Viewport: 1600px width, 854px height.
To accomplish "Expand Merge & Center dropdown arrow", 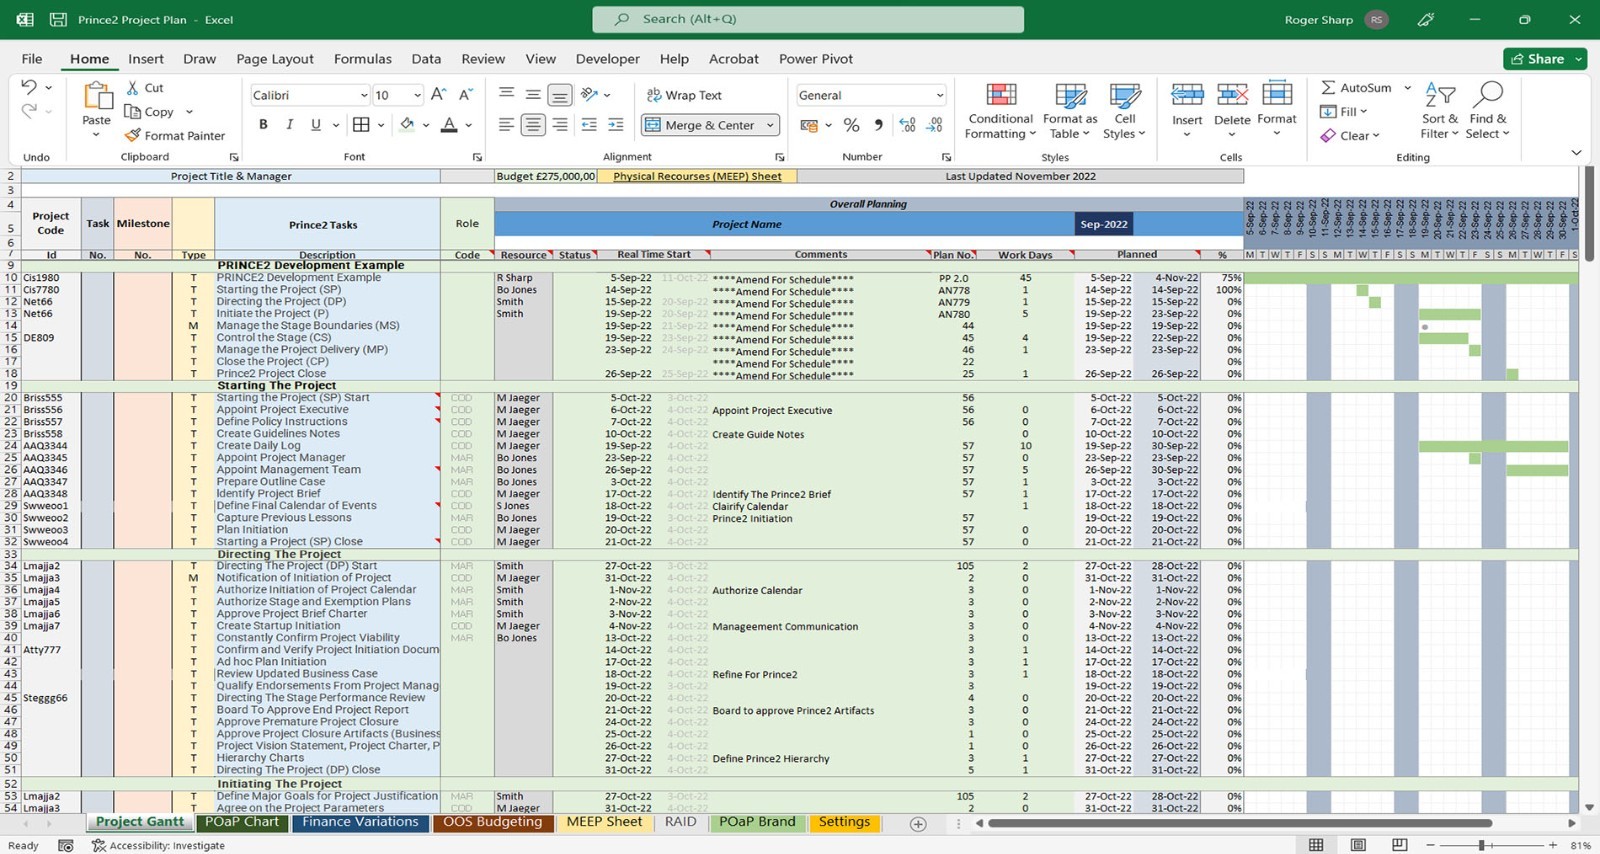I will [770, 125].
